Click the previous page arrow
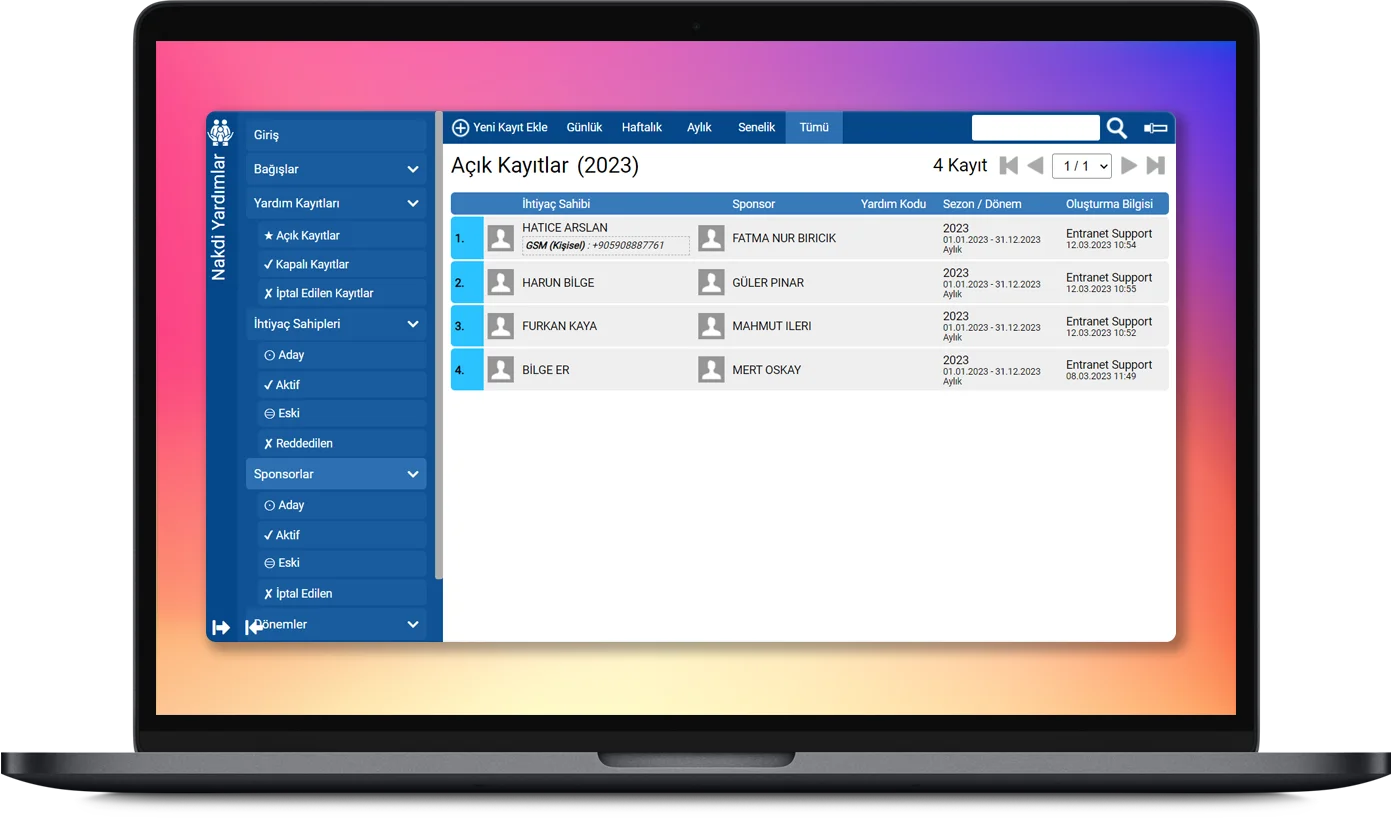The width and height of the screenshot is (1391, 818). point(1035,166)
